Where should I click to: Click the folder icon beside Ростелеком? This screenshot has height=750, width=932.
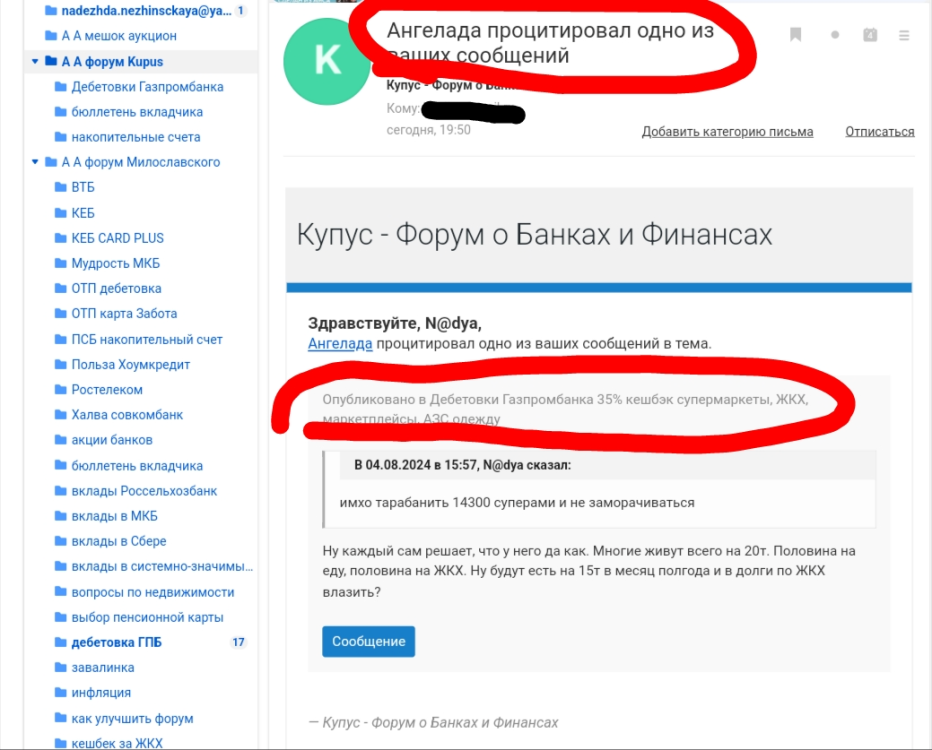(62, 389)
